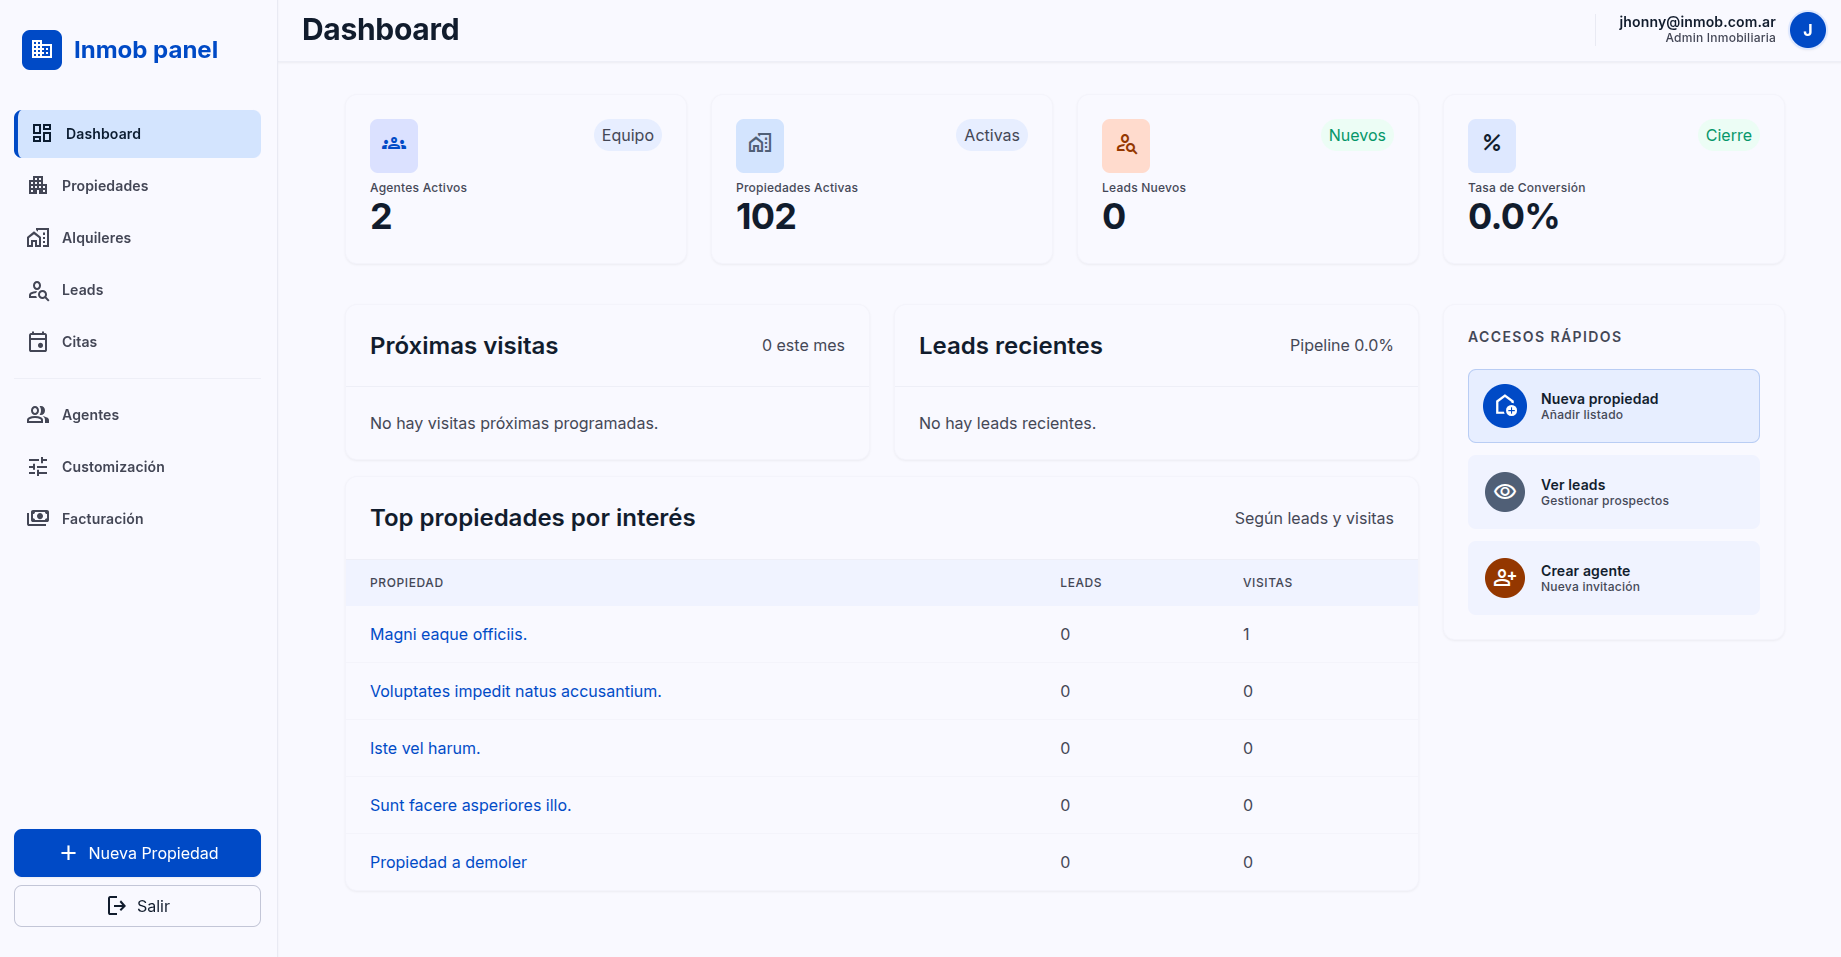Click the visitas value 1 for Magni eaque
The image size is (1841, 957).
pyautogui.click(x=1246, y=634)
